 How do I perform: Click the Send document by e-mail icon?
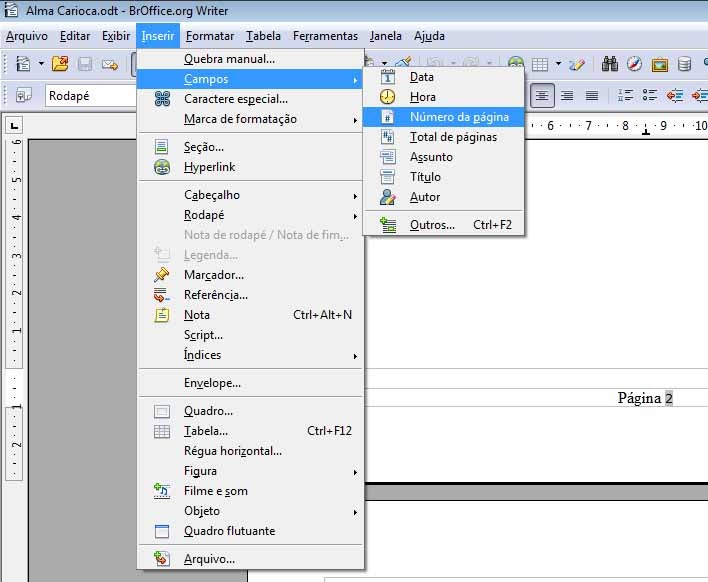pyautogui.click(x=110, y=65)
